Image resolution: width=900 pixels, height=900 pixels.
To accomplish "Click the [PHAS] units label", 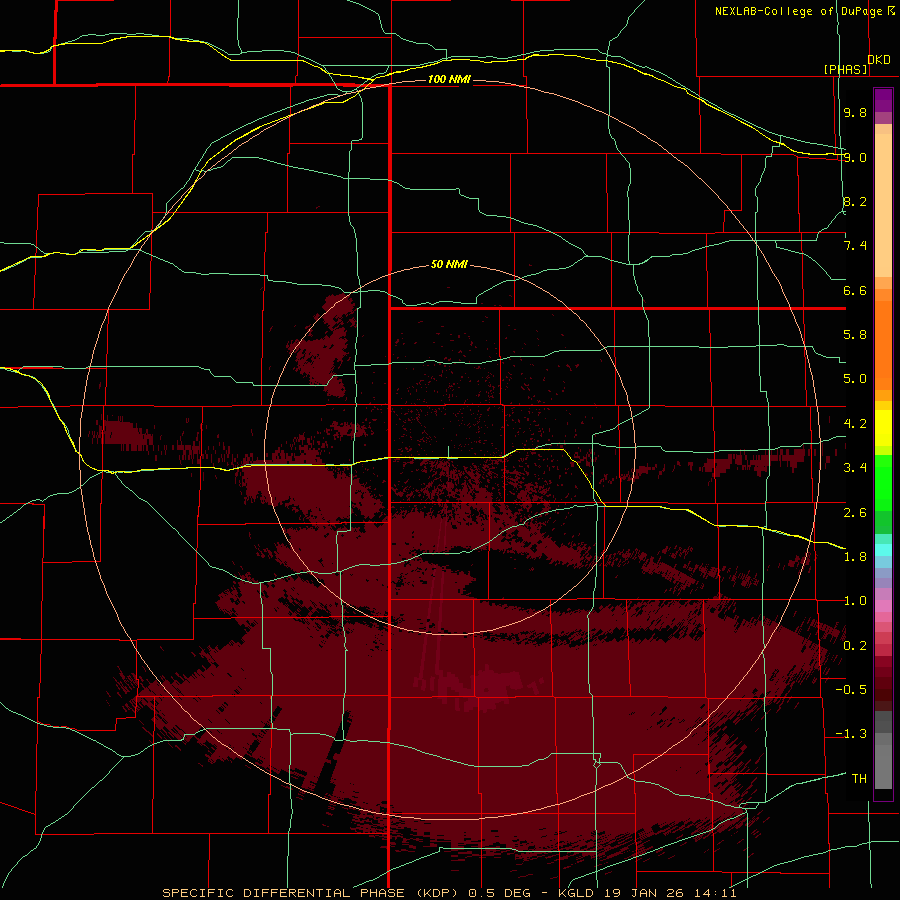I will [x=845, y=69].
